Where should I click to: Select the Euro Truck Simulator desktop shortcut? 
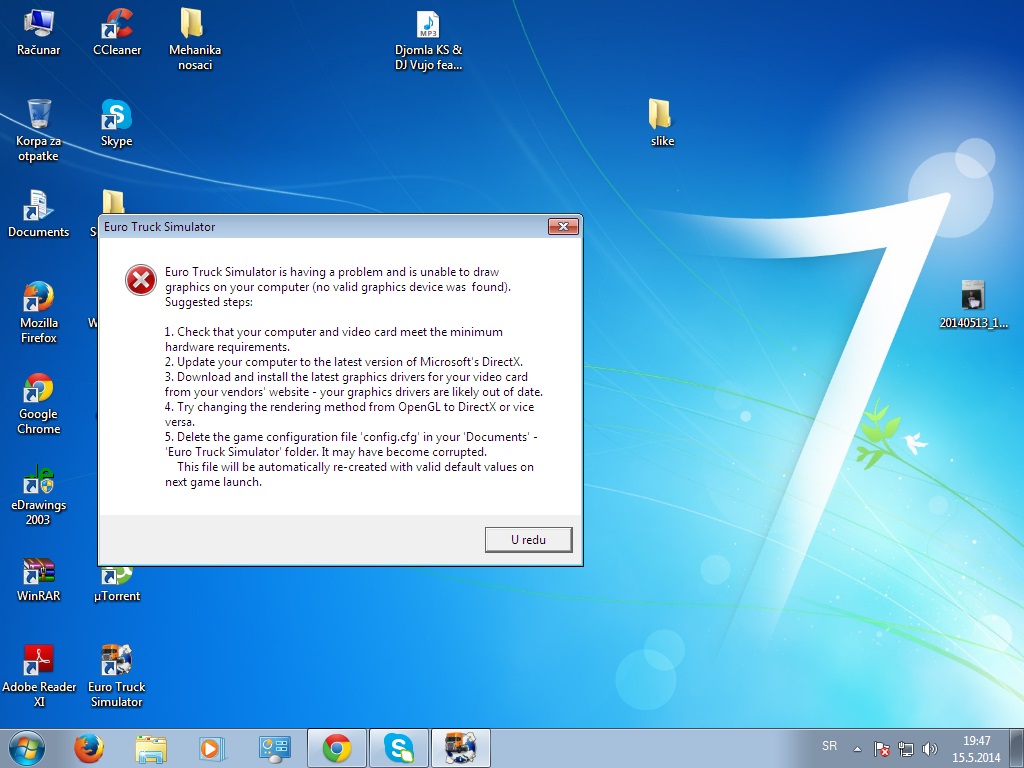click(117, 676)
